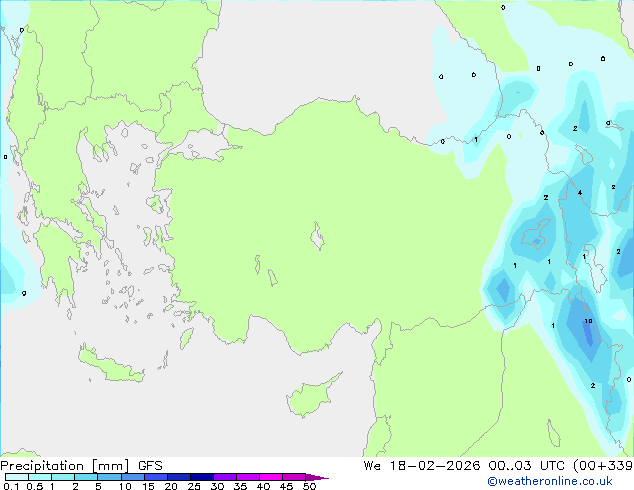This screenshot has width=634, height=490.
Task: Click the 'GFS' model label
Action: pos(150,466)
